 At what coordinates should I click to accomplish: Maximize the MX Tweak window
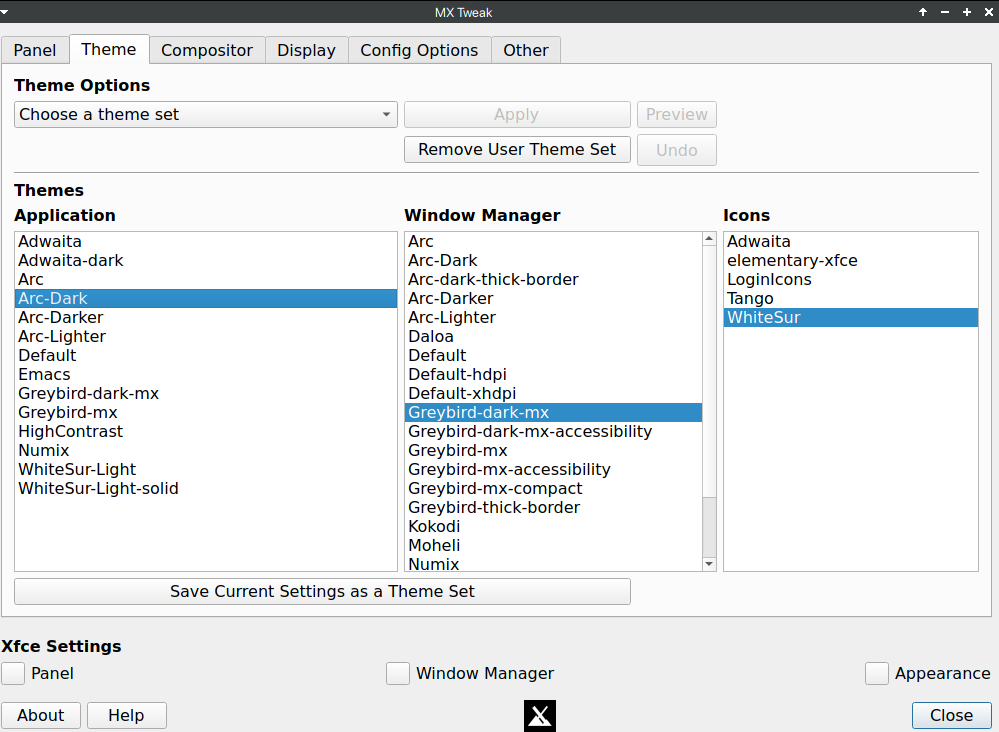[x=967, y=12]
